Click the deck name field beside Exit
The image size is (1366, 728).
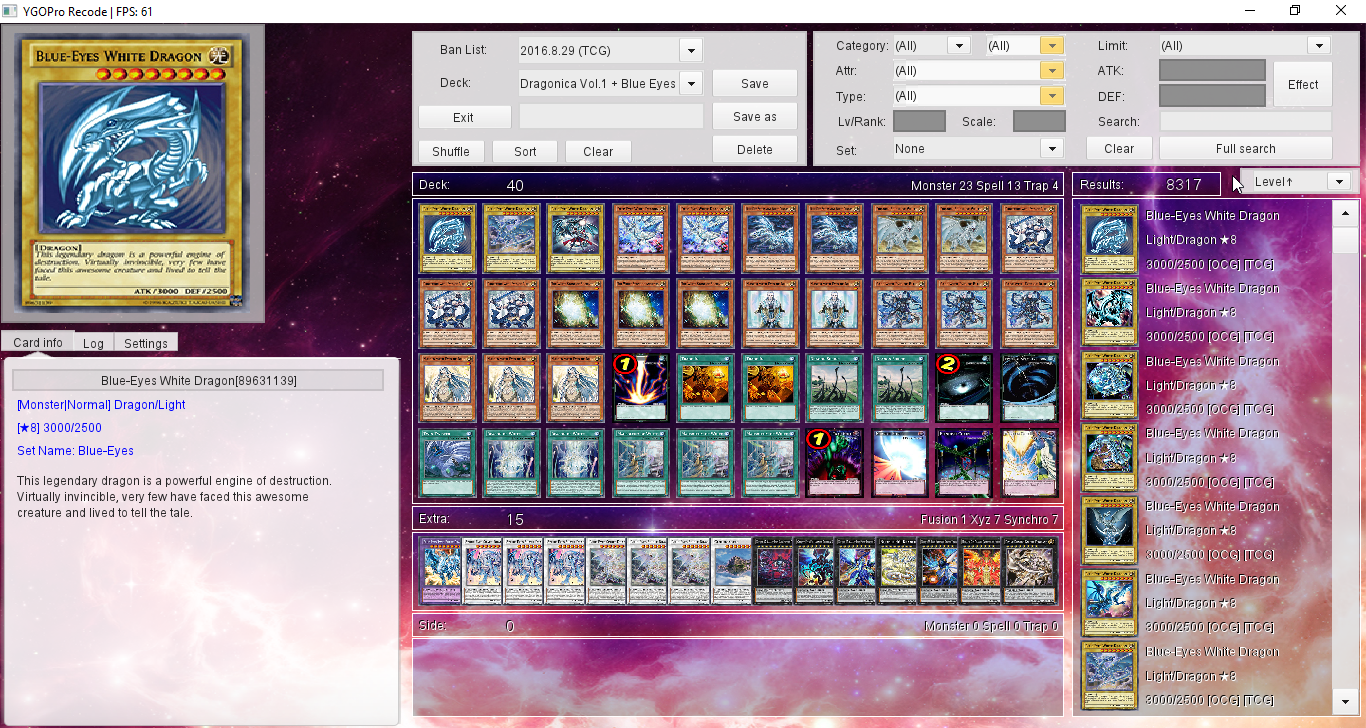(611, 117)
